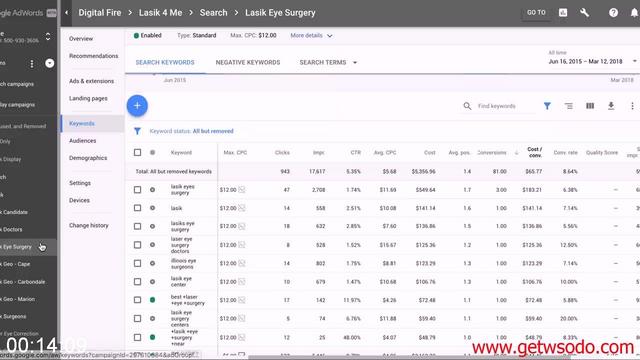Open the sidebar three-dot menu
This screenshot has width=640, height=360.
pyautogui.click(x=32, y=64)
